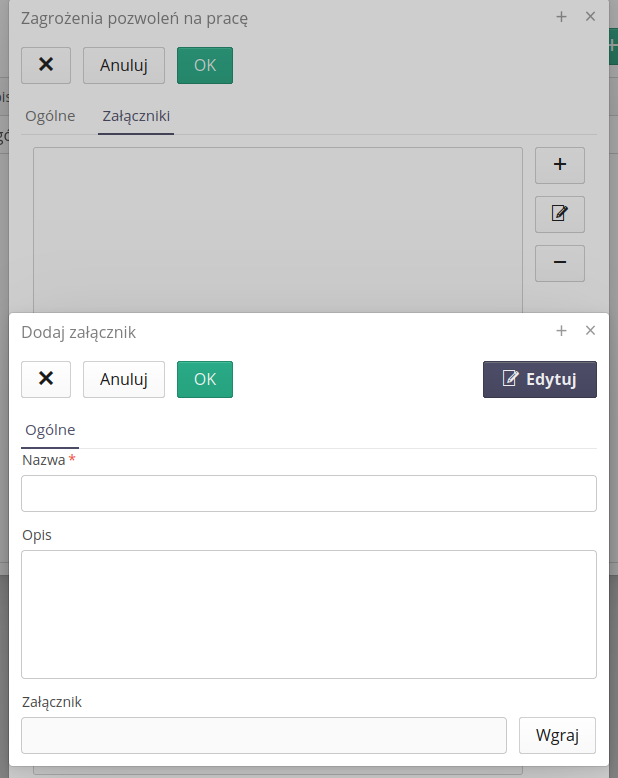Click the X button beside Anuluj in Dodaj załącznik
The image size is (618, 778).
(46, 379)
